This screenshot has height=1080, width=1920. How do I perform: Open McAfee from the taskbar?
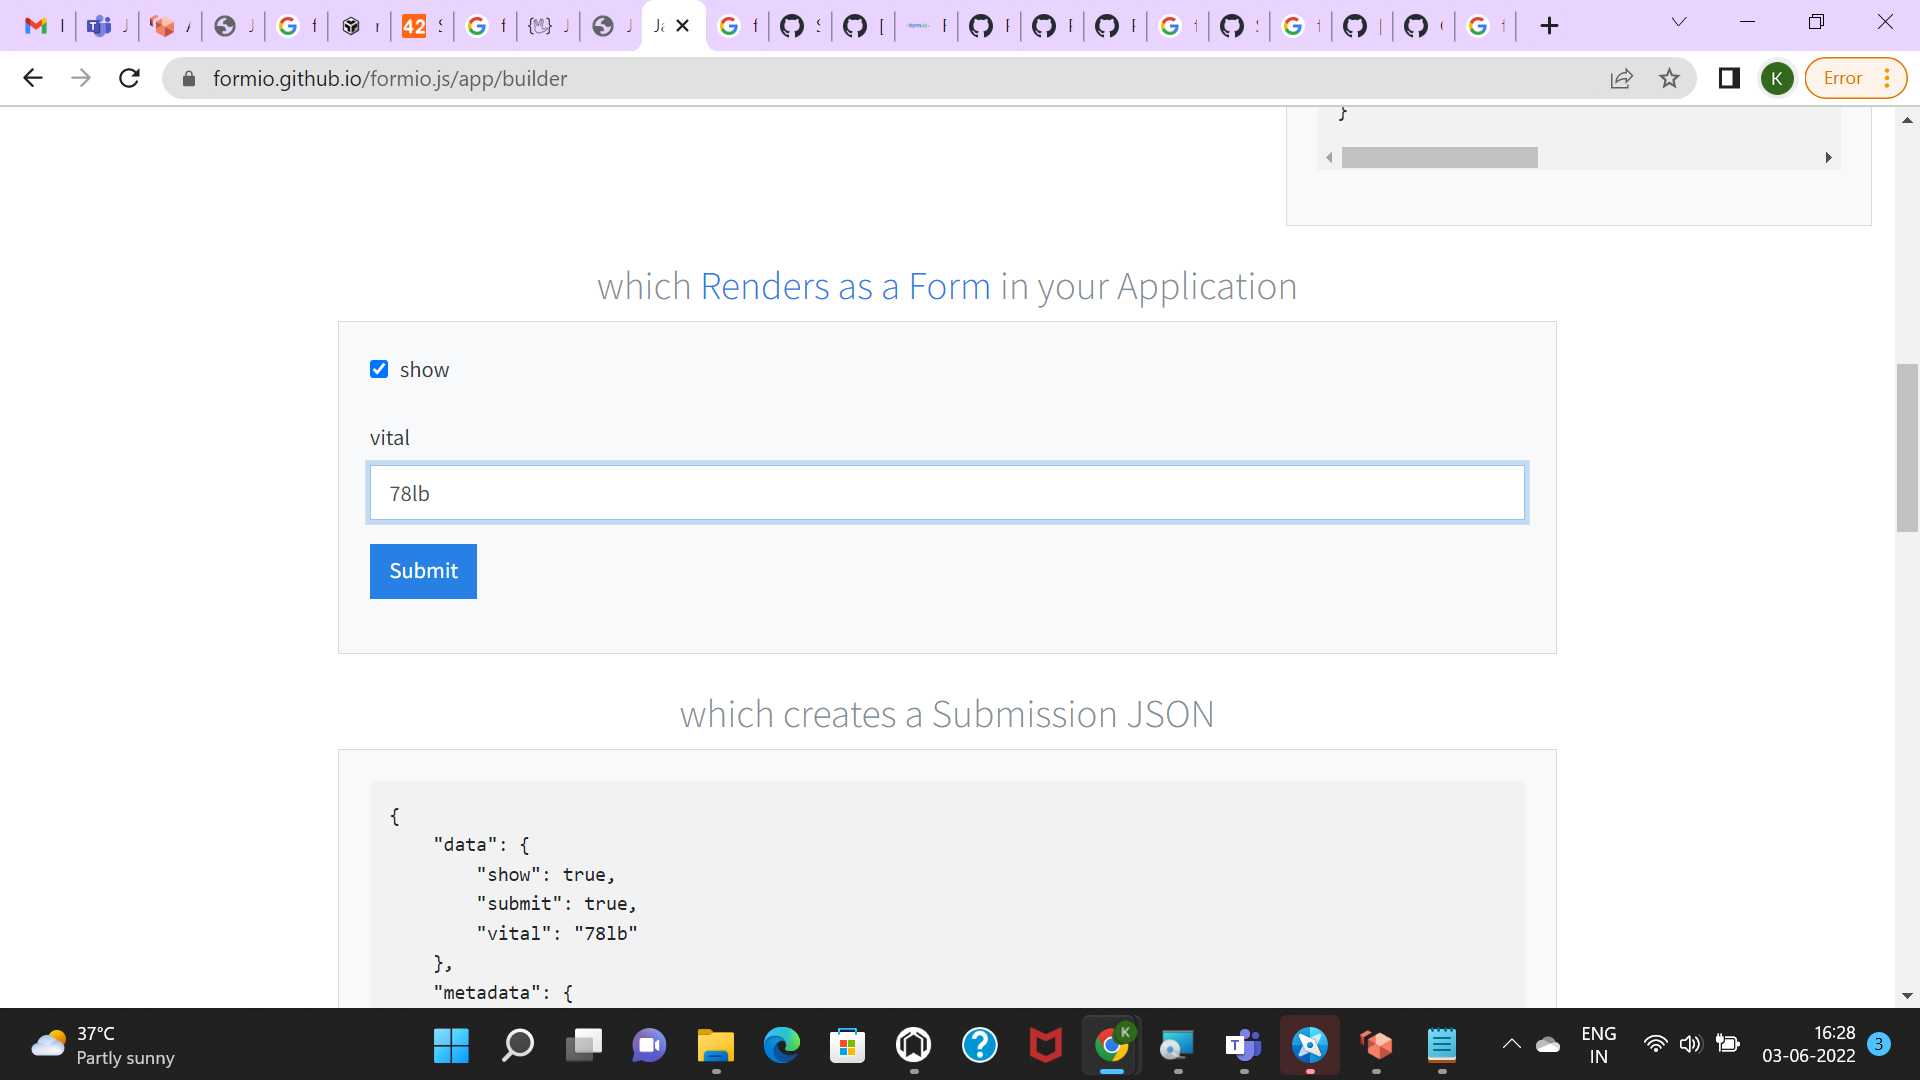pyautogui.click(x=1046, y=1046)
